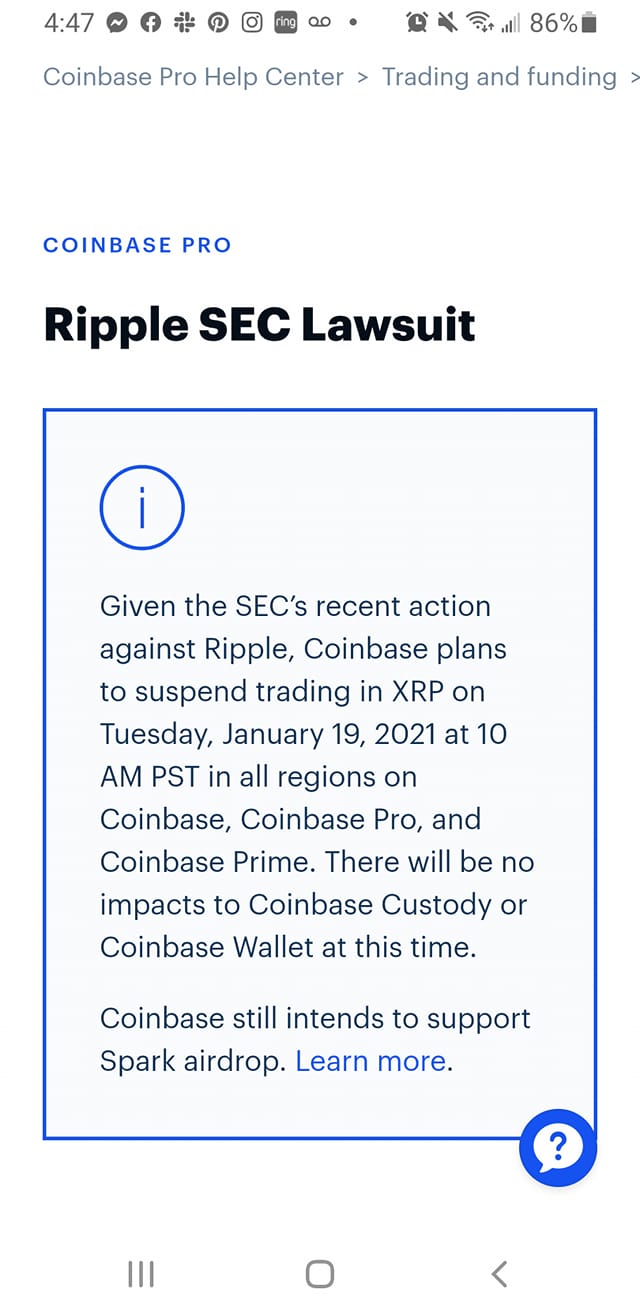Tap the alarm clock status icon

pyautogui.click(x=417, y=23)
